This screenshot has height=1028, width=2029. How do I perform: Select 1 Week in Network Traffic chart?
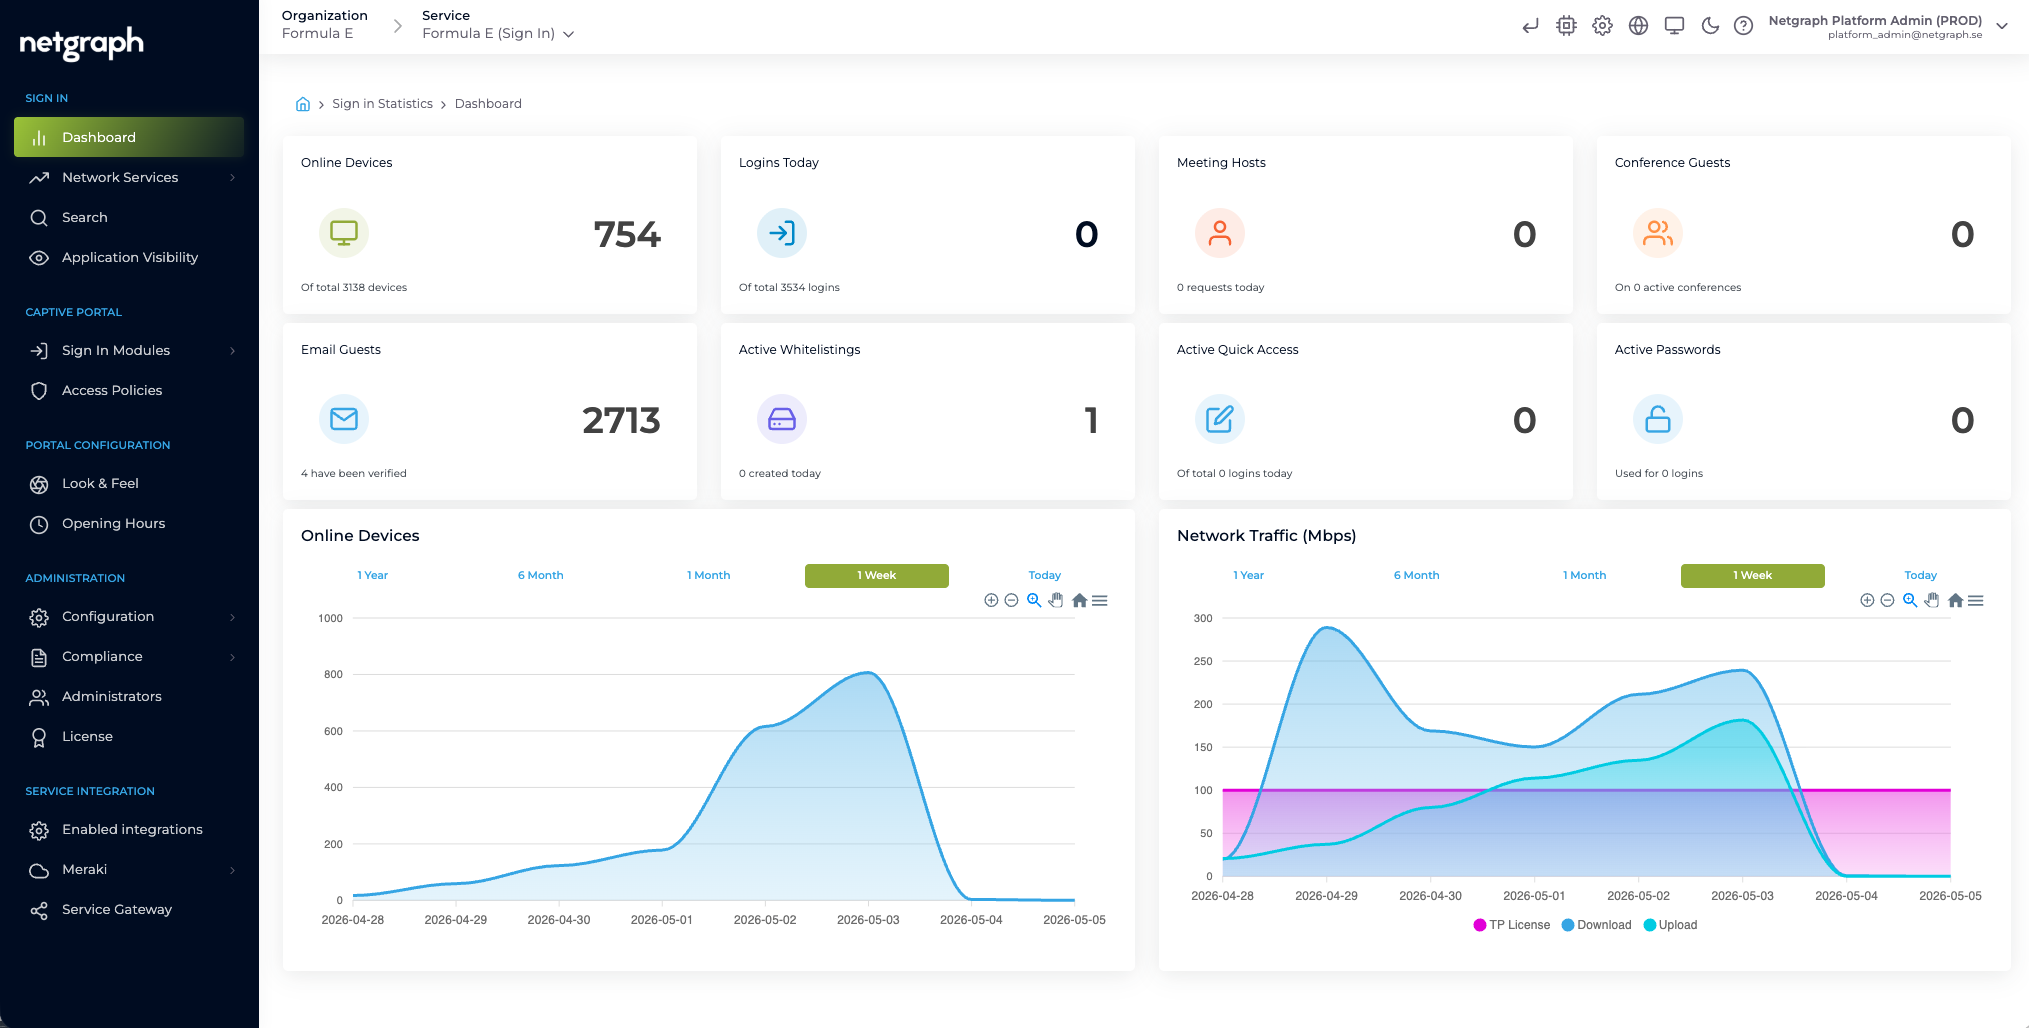pyautogui.click(x=1753, y=575)
